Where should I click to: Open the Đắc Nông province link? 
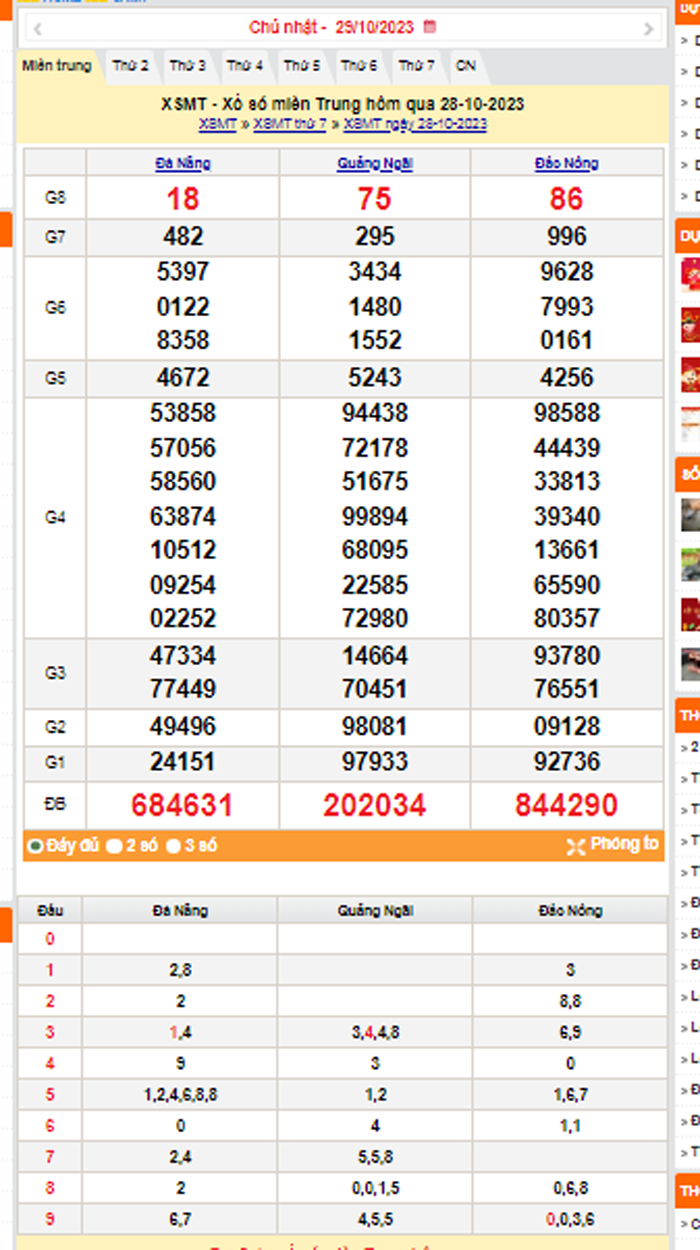(566, 163)
